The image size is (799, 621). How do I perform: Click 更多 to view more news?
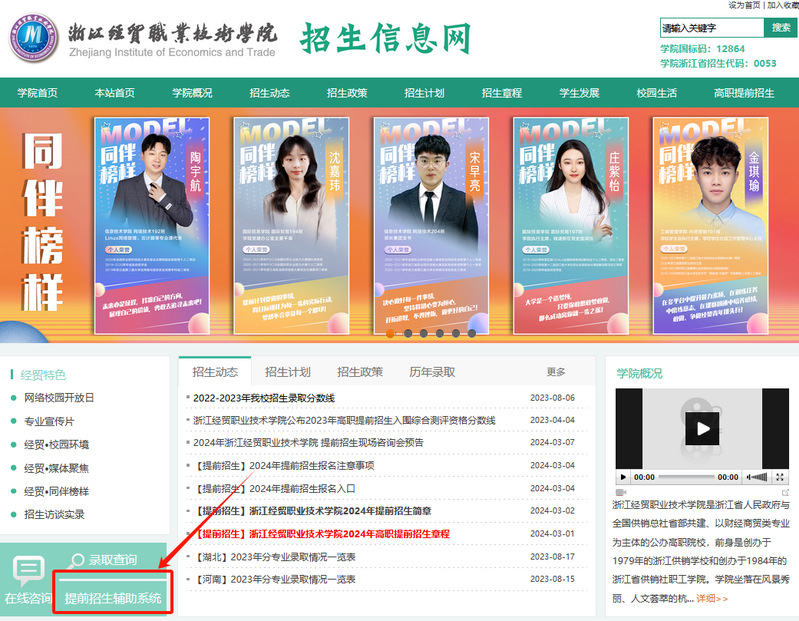coord(556,372)
